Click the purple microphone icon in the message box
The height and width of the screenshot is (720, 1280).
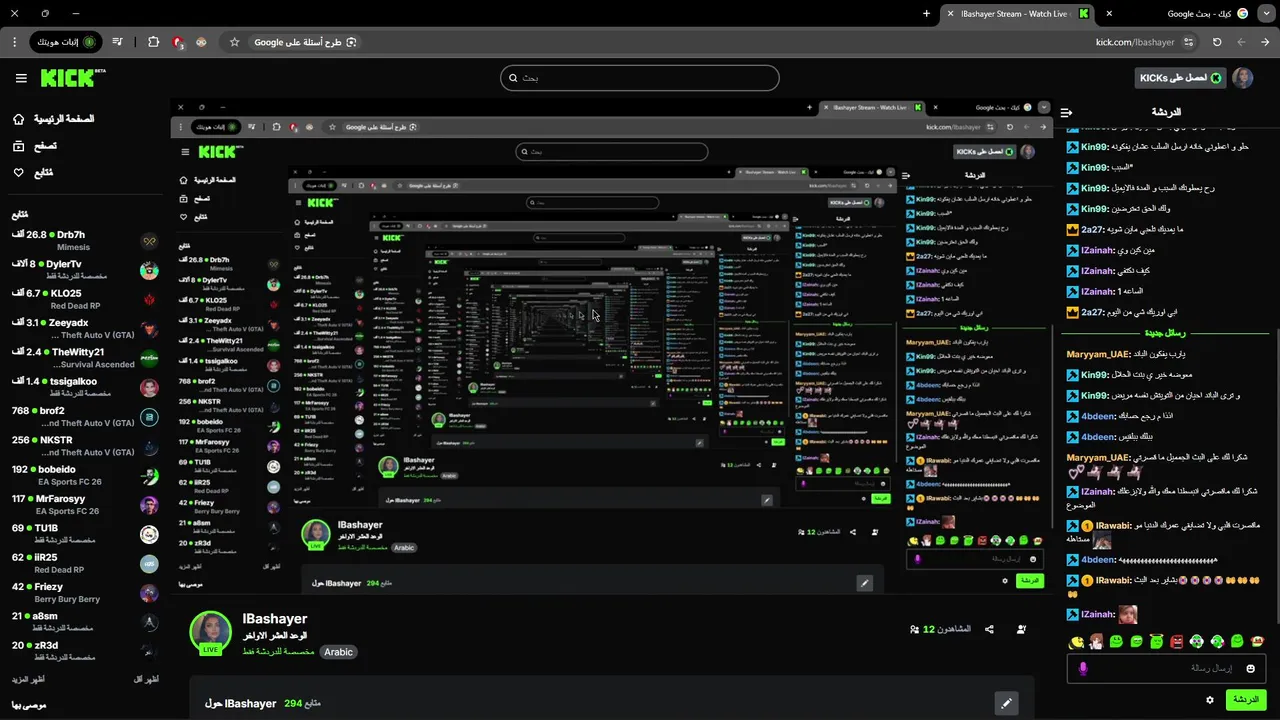point(1082,668)
